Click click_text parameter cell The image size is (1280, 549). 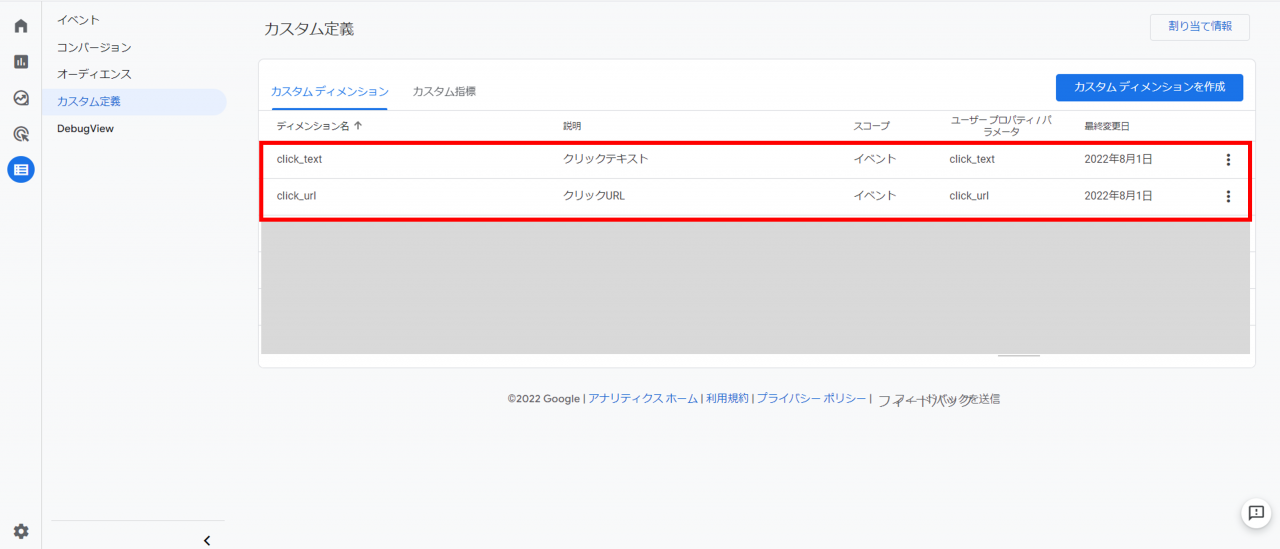[972, 159]
